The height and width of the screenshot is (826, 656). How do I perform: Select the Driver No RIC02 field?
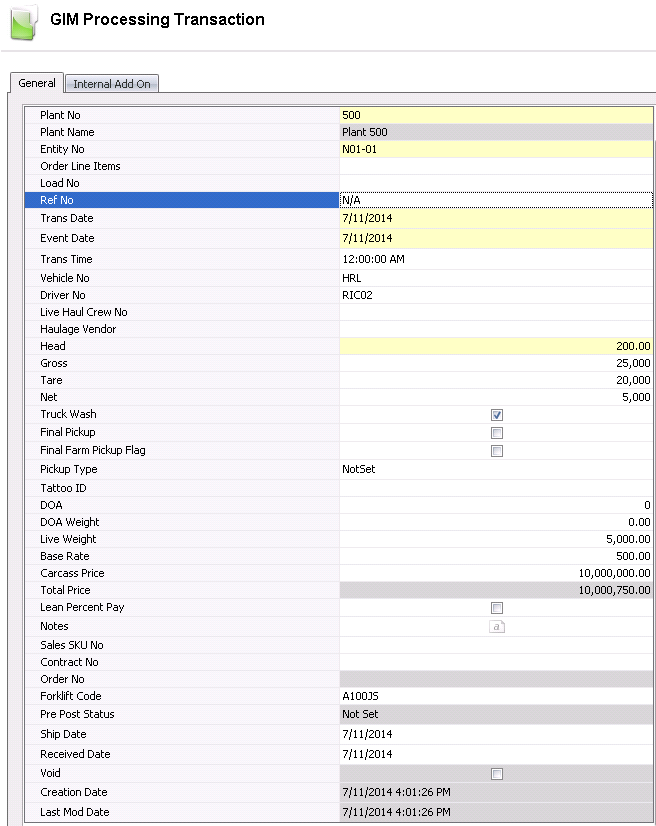click(496, 295)
